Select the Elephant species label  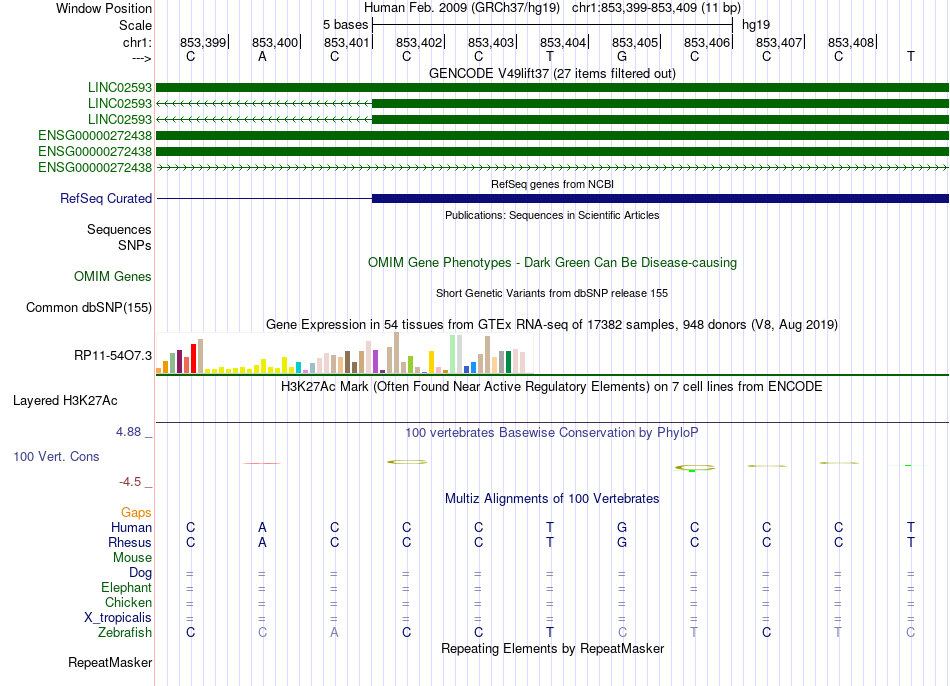127,587
